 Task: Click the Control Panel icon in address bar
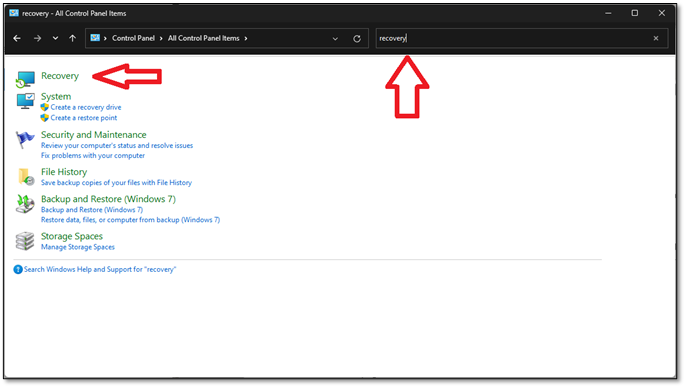(x=95, y=38)
